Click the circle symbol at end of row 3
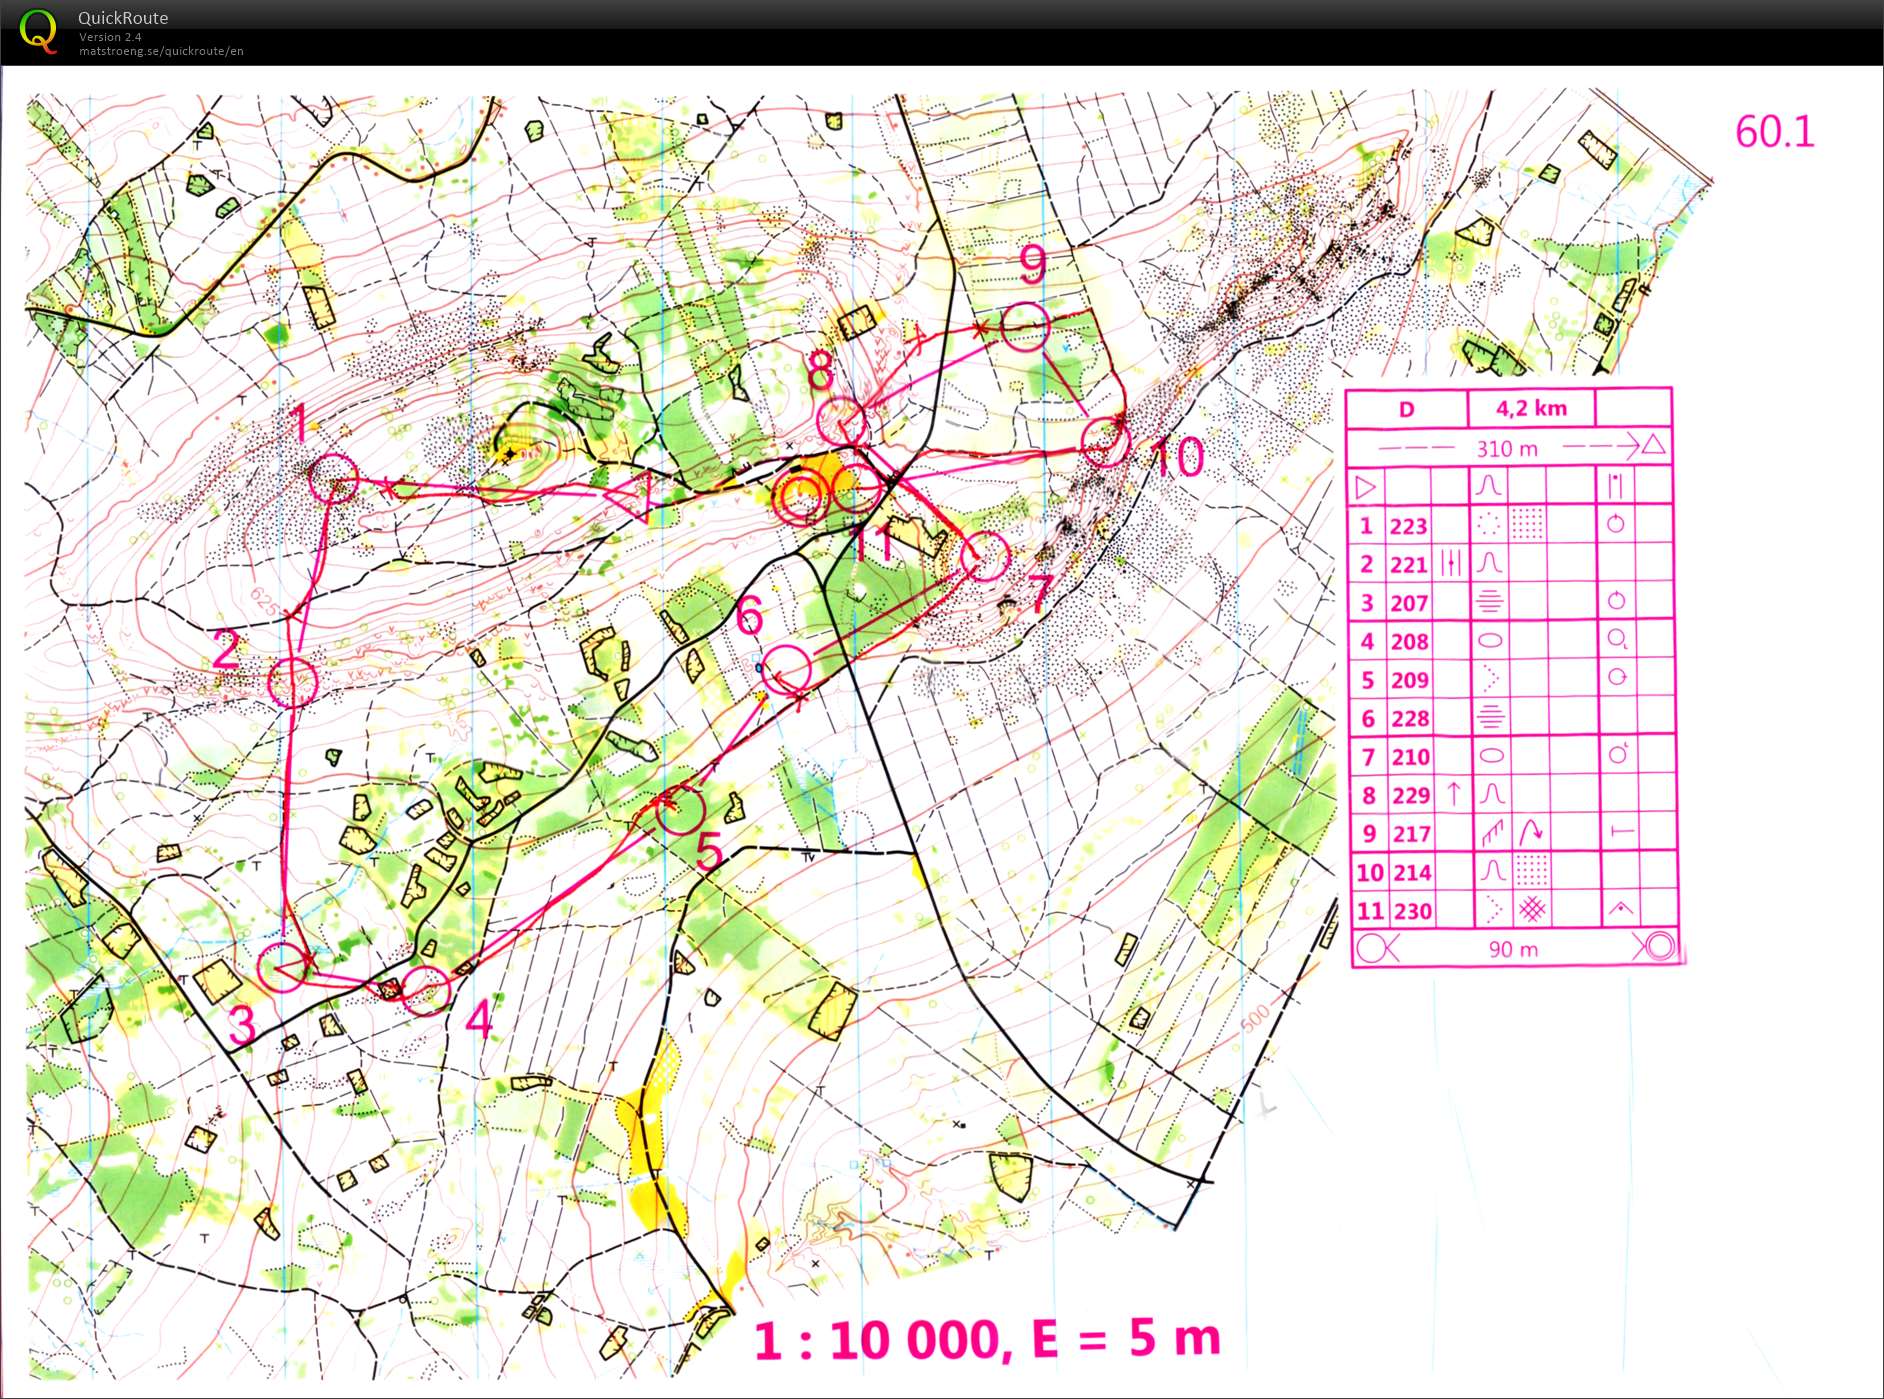The image size is (1884, 1399). [1616, 601]
